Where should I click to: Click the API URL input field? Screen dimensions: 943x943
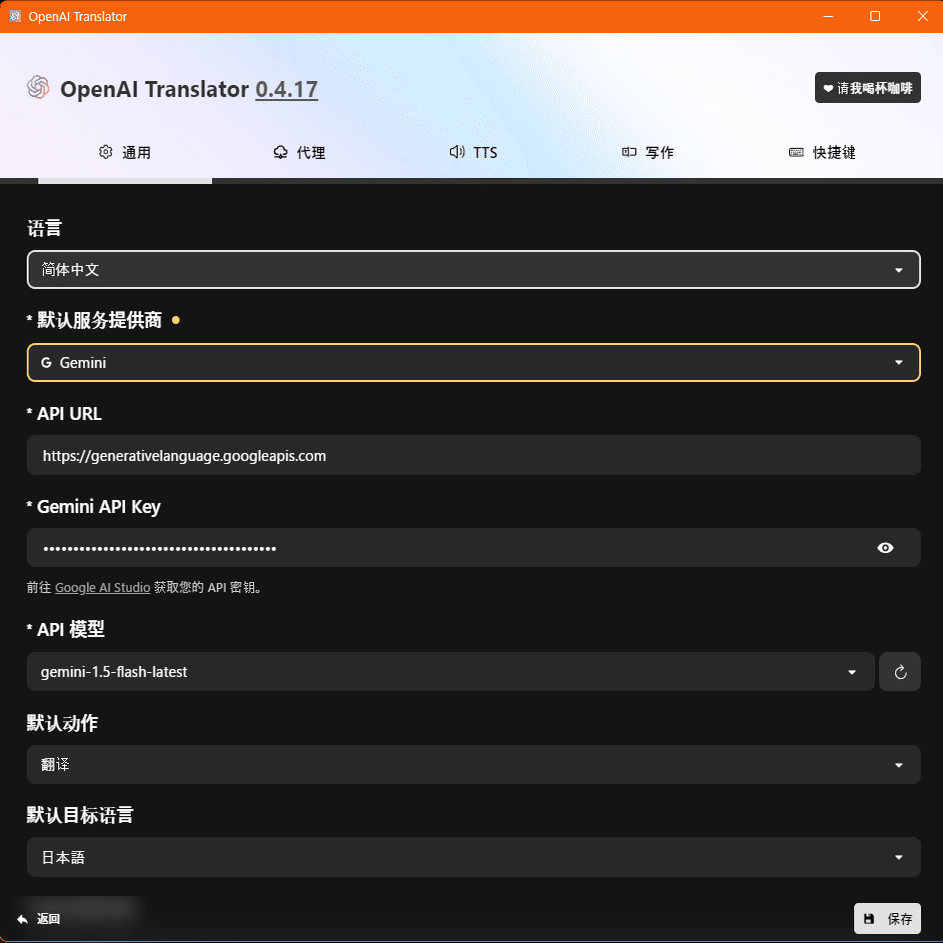[473, 455]
